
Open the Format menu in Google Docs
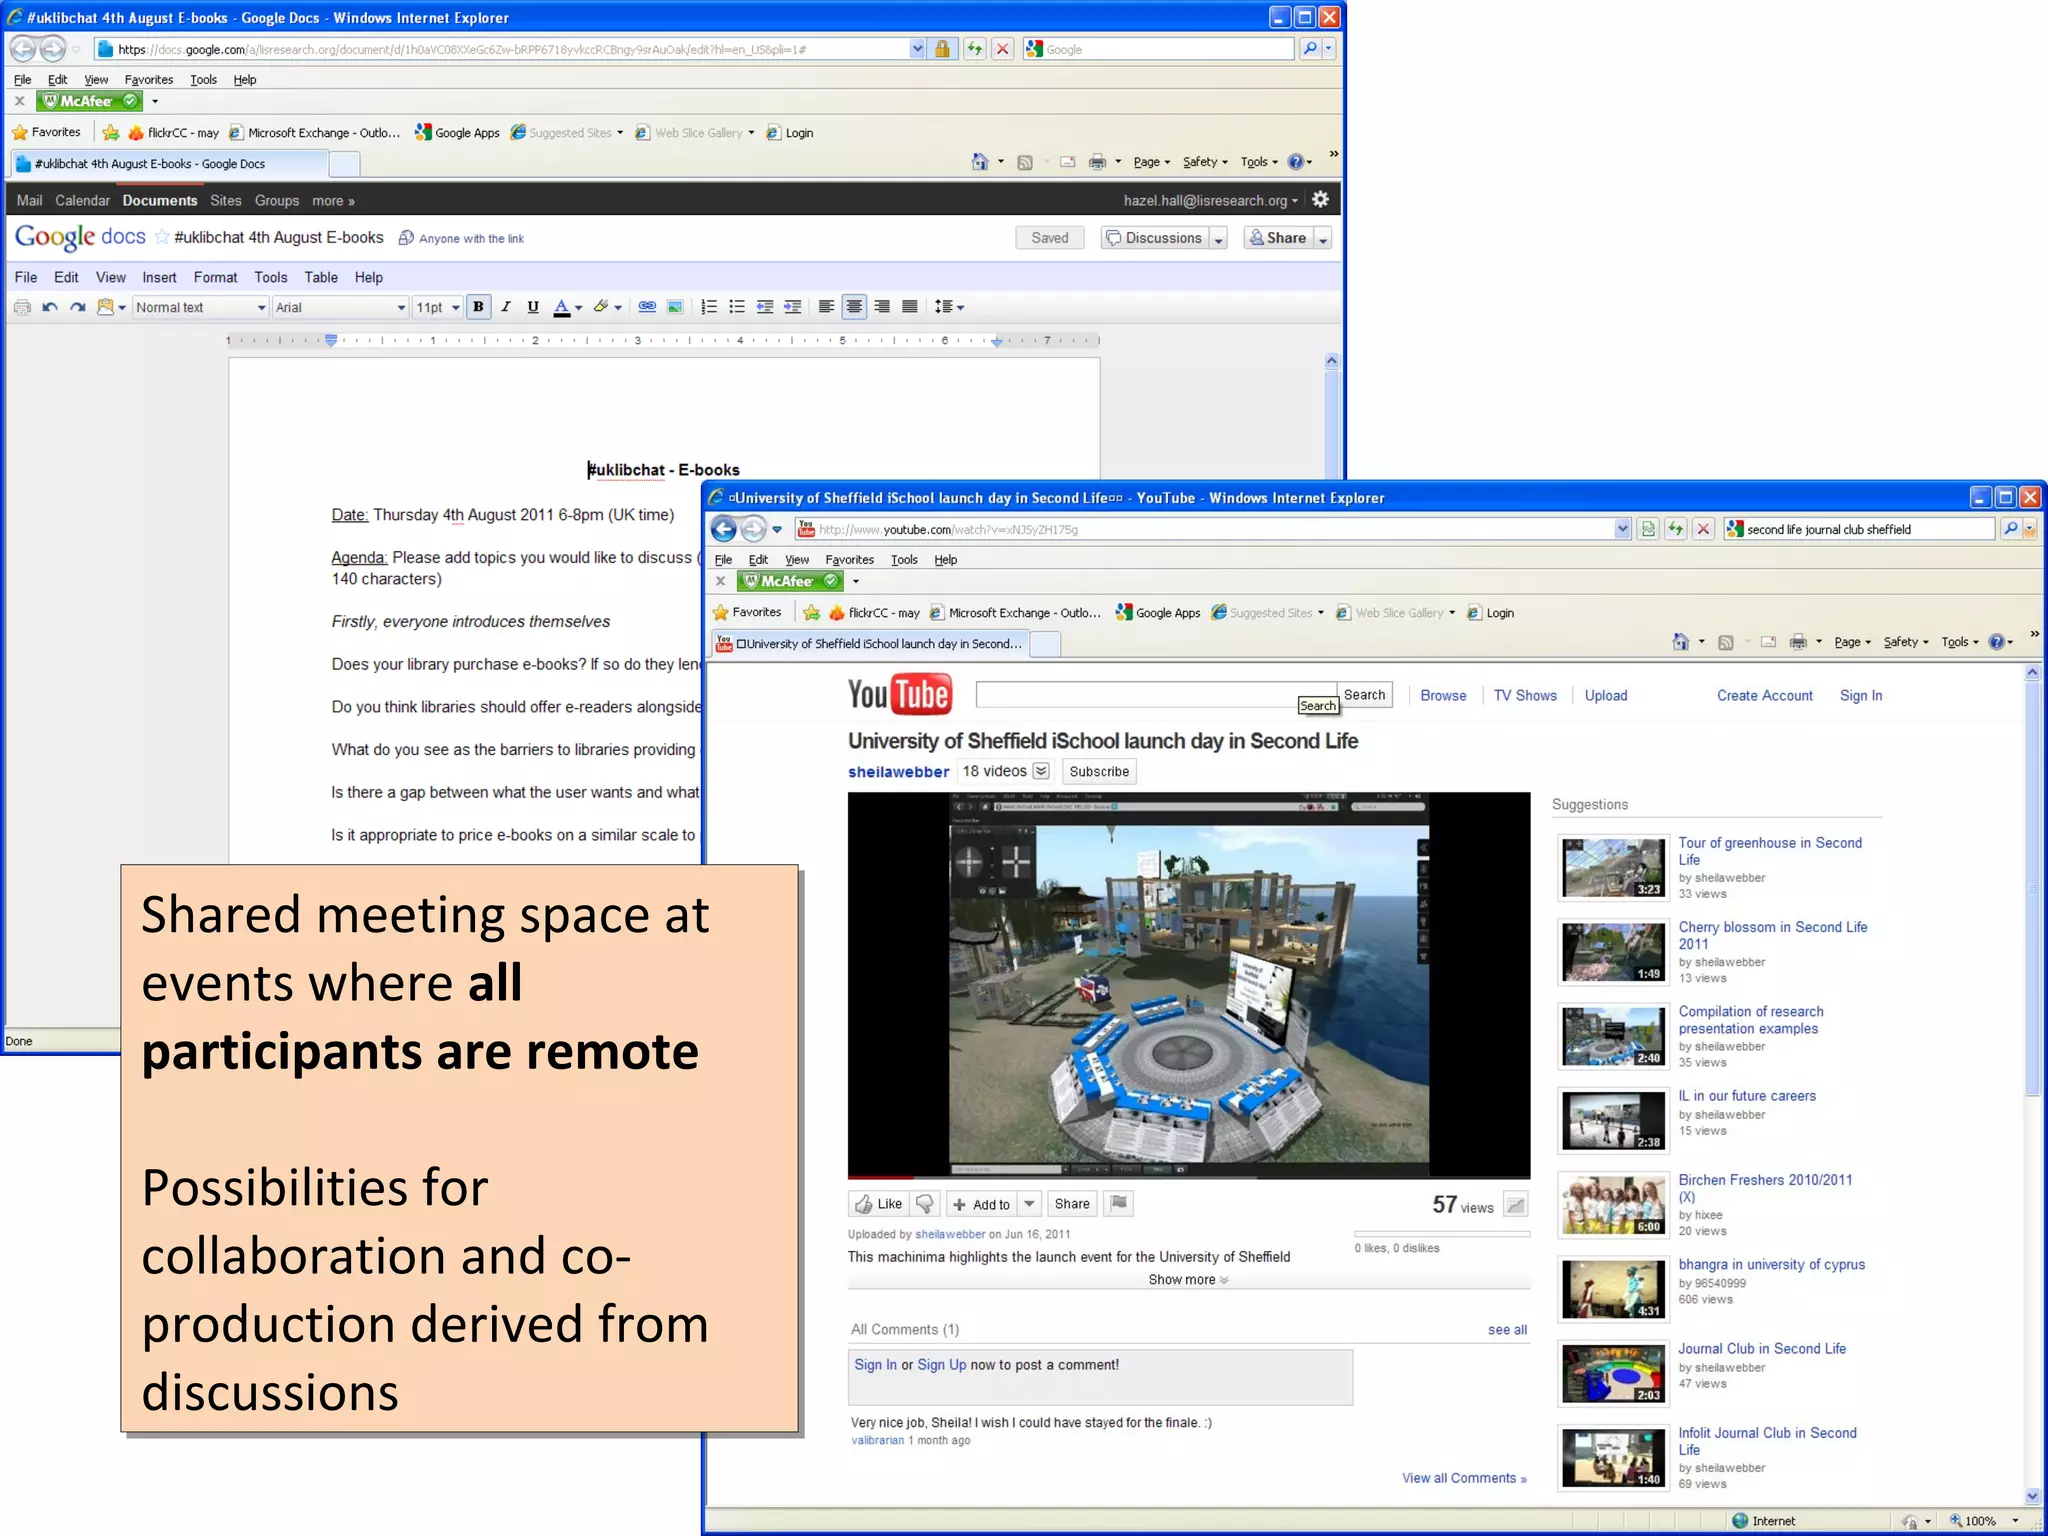click(215, 277)
